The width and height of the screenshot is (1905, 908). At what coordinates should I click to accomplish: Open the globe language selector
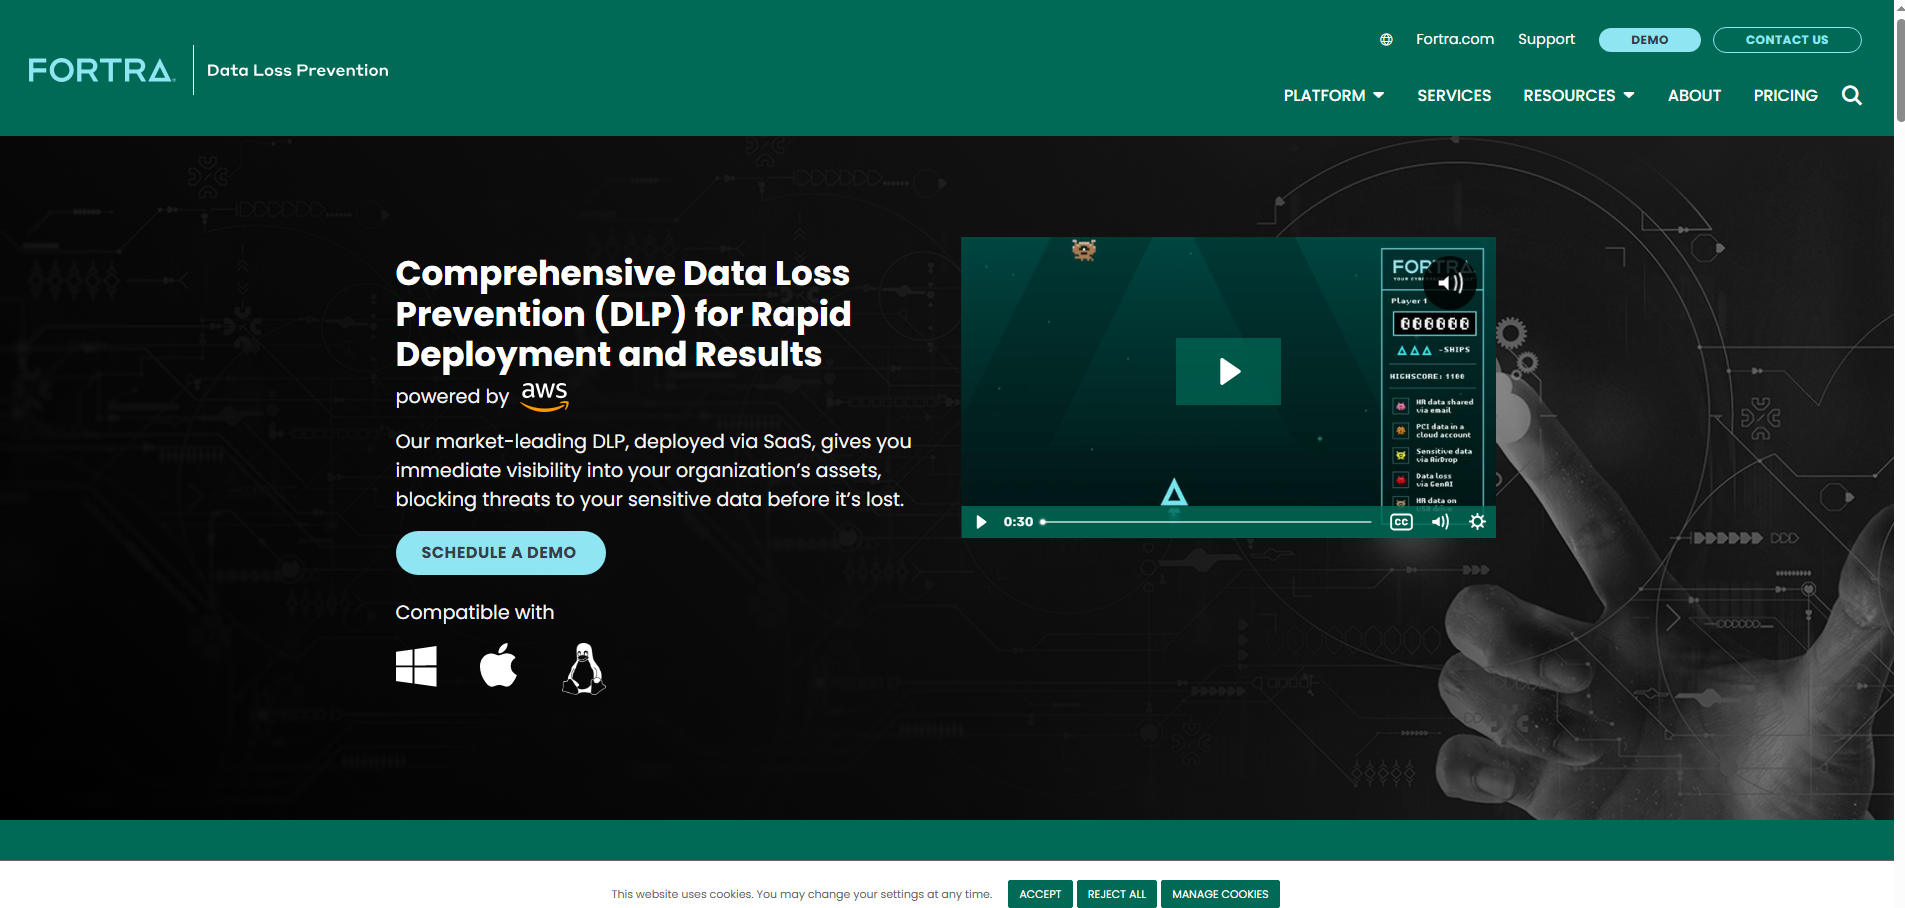(1386, 40)
